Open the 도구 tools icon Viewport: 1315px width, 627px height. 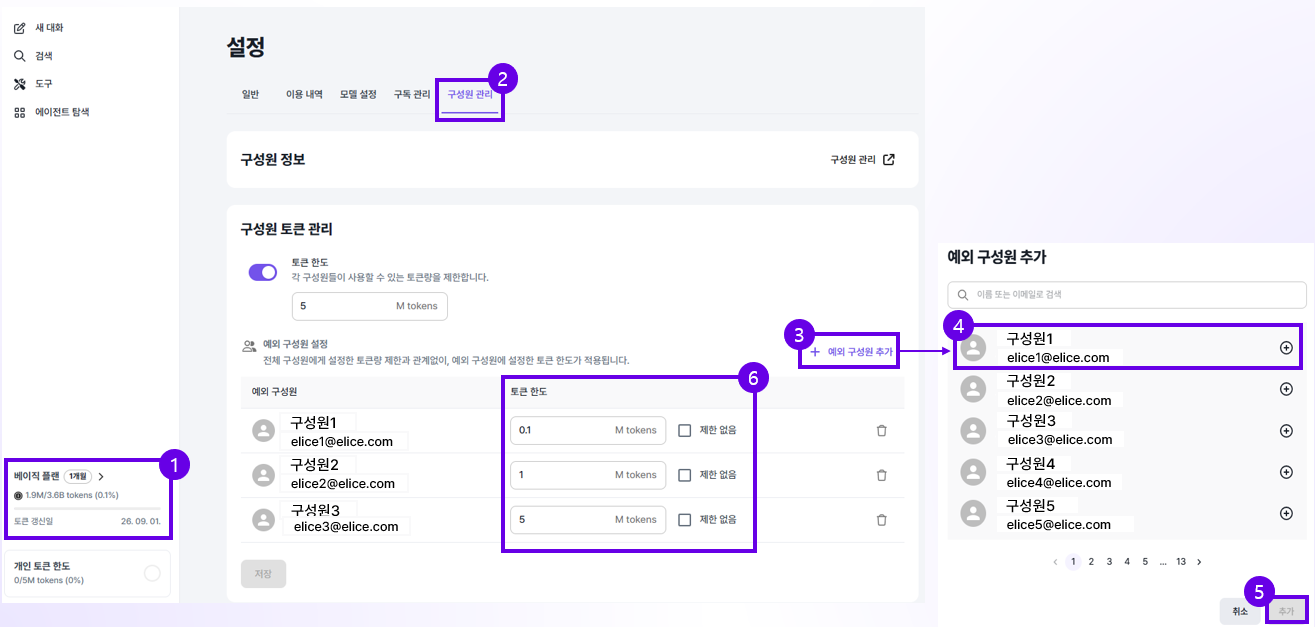pos(19,84)
